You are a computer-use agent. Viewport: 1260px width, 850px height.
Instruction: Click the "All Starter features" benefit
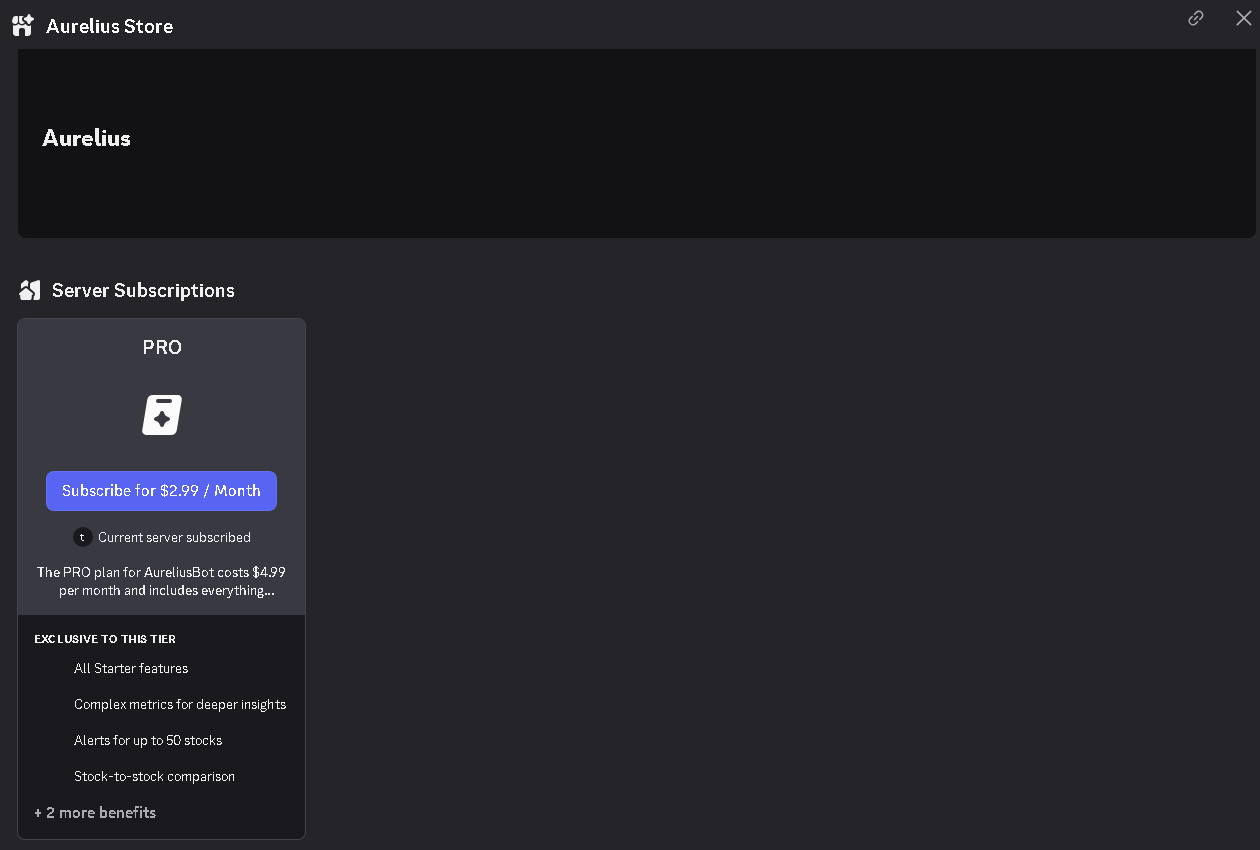[131, 668]
